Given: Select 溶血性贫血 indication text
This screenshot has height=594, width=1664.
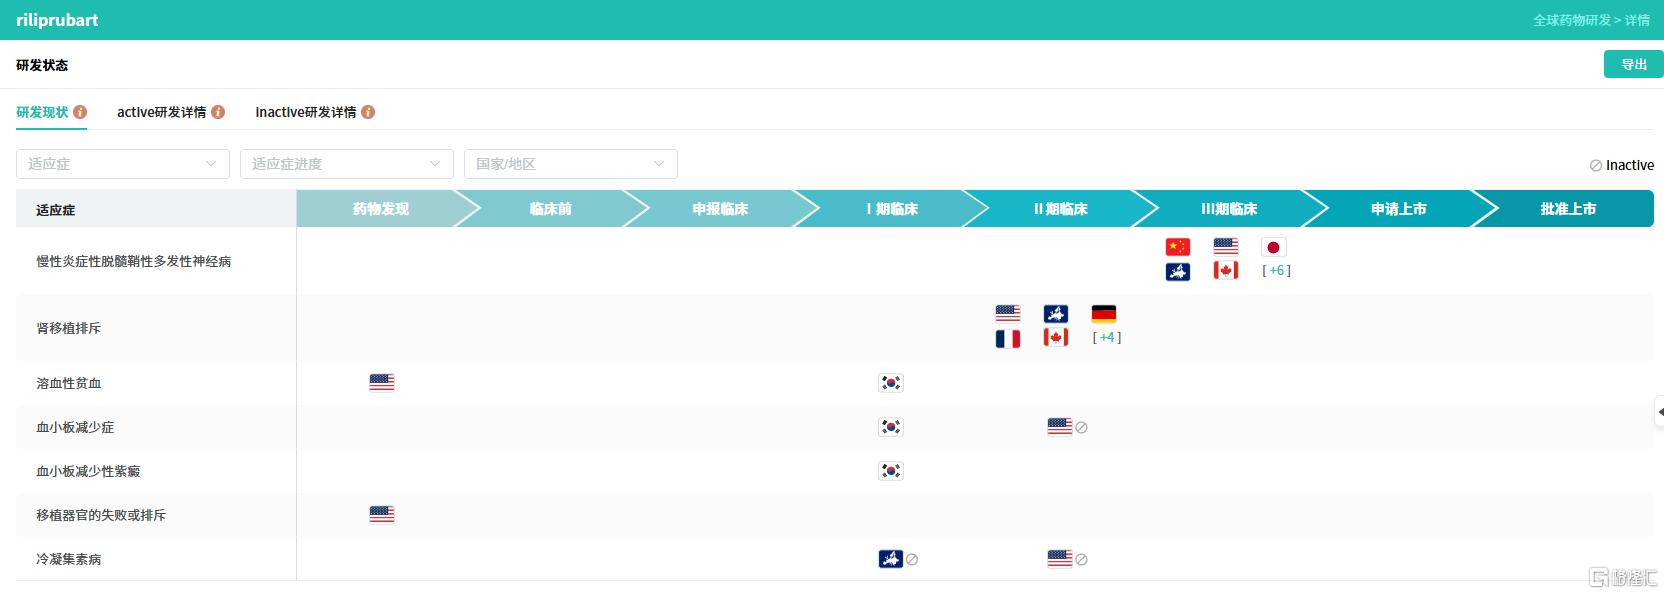Looking at the screenshot, I should 69,383.
